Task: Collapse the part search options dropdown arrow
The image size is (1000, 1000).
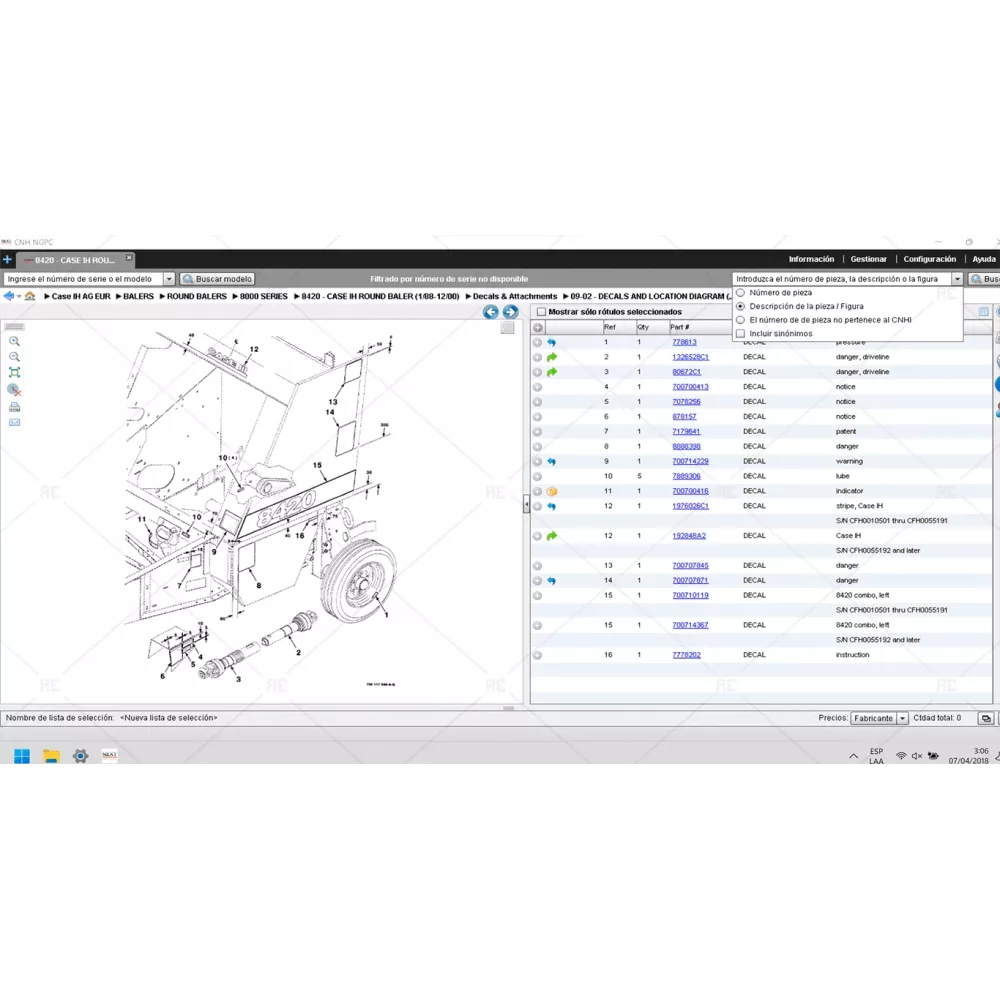Action: [957, 279]
